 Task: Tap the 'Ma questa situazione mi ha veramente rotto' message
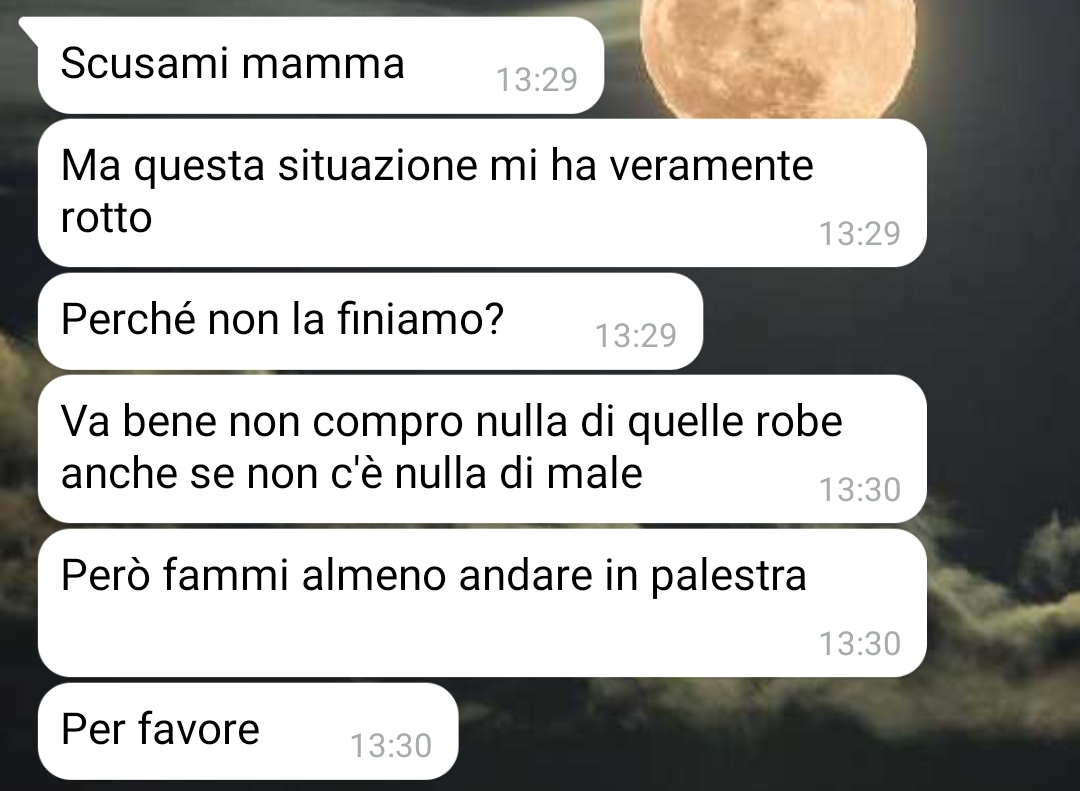coord(482,193)
